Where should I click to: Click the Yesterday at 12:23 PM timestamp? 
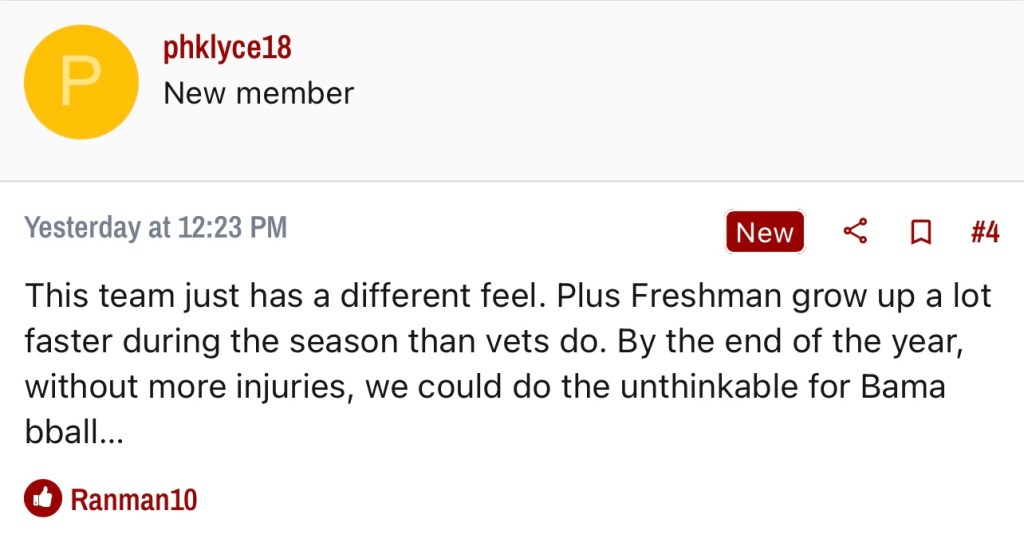tap(155, 228)
